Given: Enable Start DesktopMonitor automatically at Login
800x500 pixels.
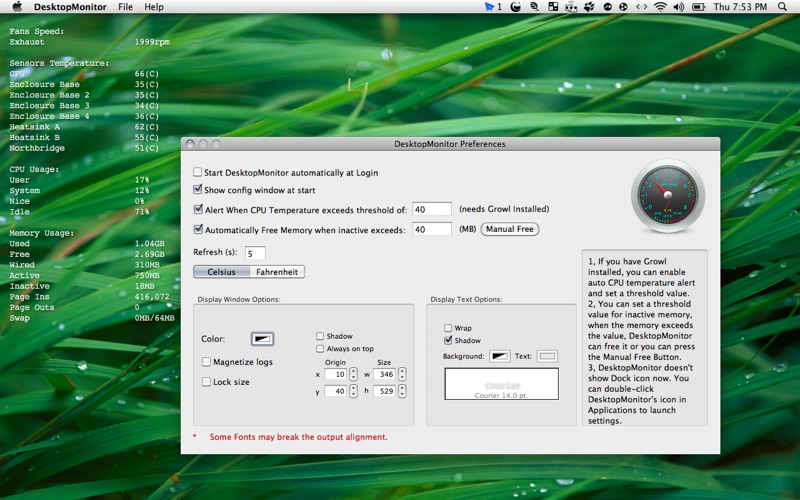Looking at the screenshot, I should [x=197, y=172].
